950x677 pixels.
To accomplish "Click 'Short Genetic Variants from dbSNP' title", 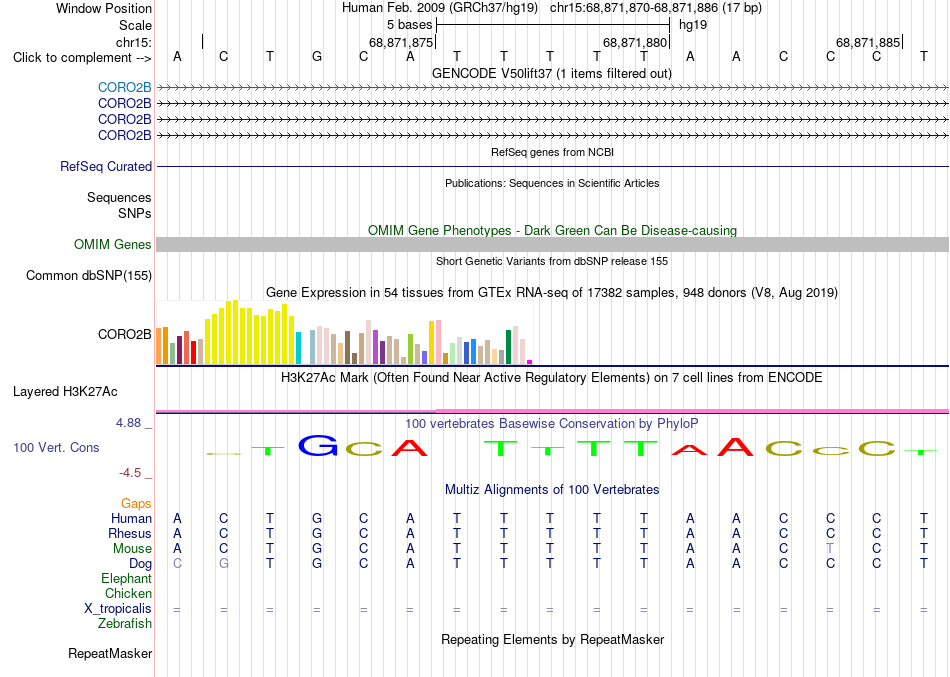I will (x=552, y=261).
